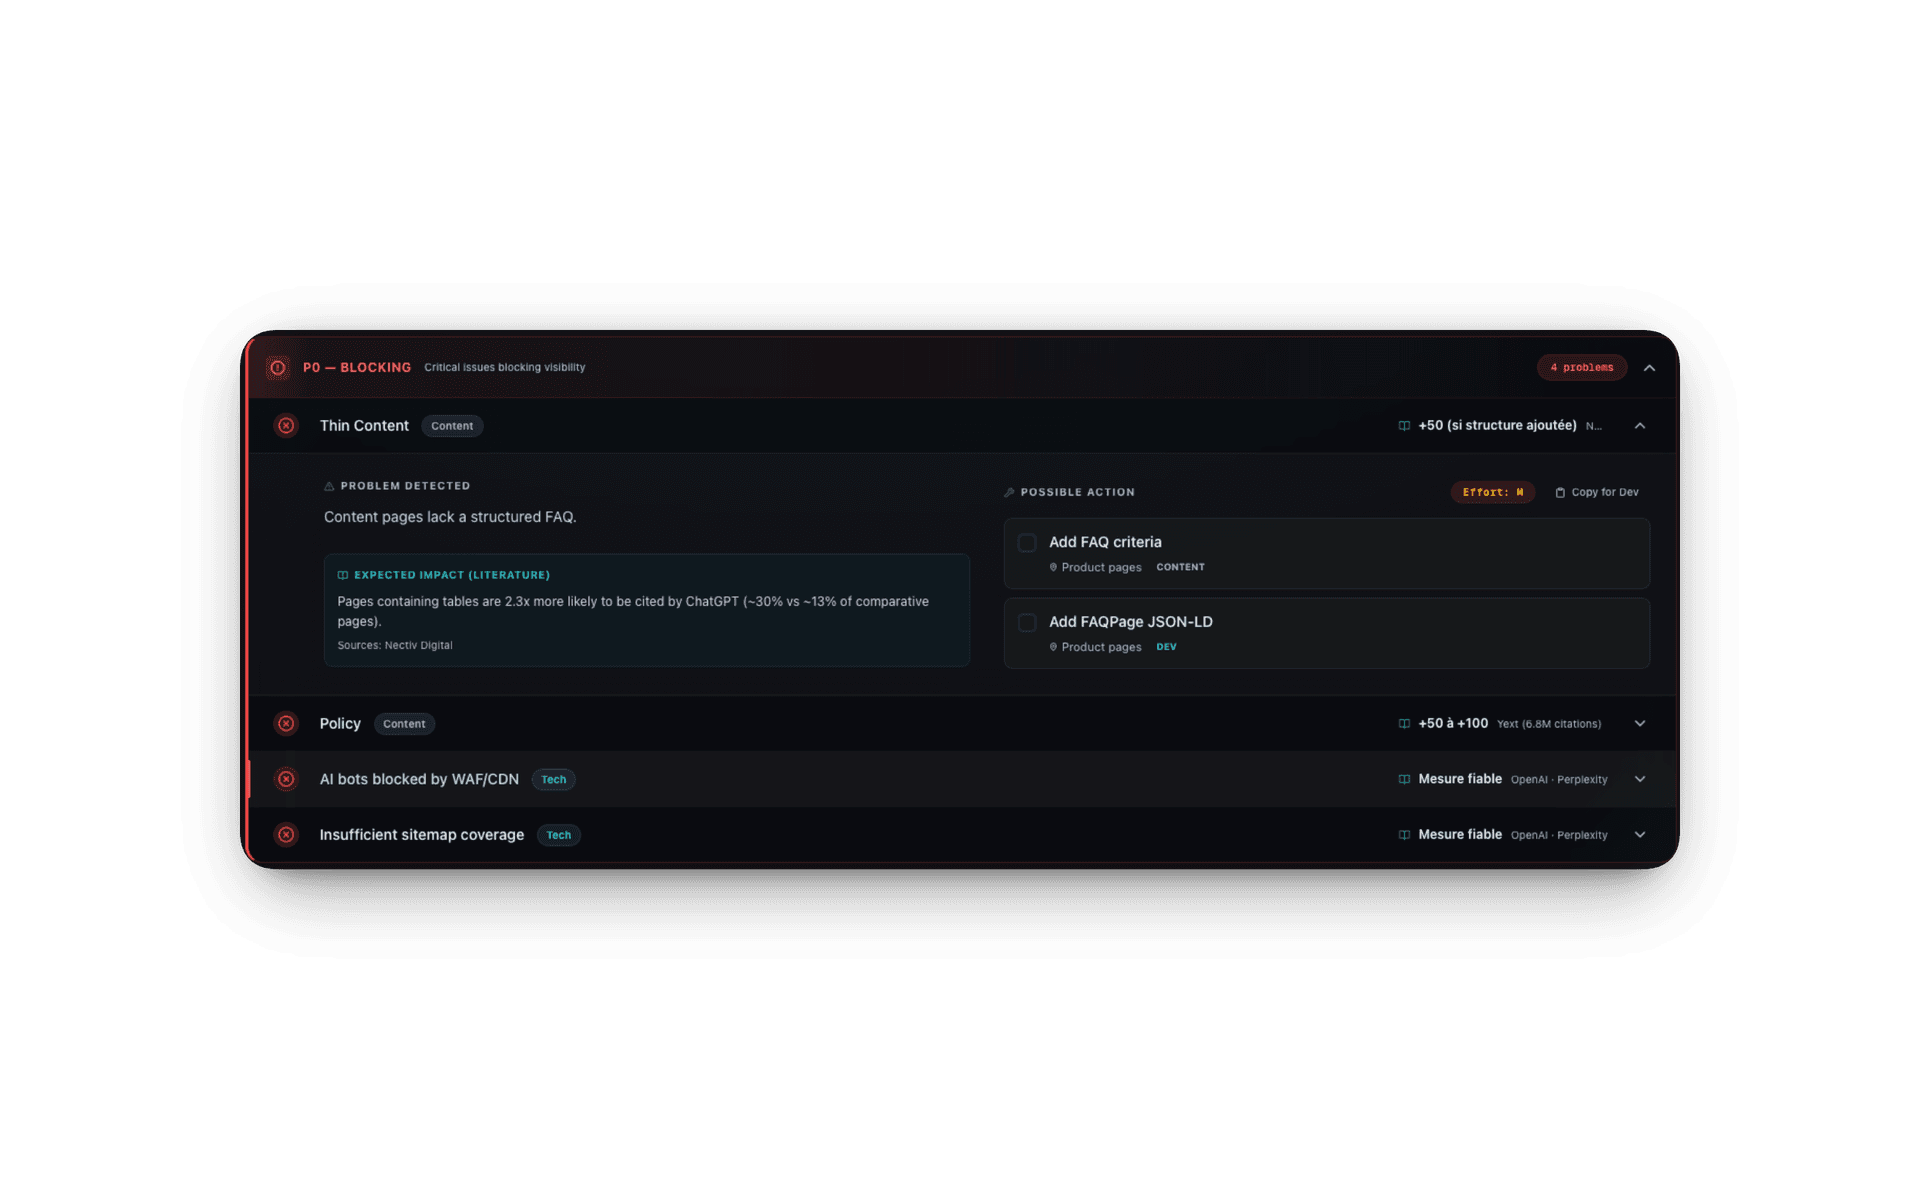Expand the Policy row details
This screenshot has height=1200, width=1920.
(x=1640, y=723)
